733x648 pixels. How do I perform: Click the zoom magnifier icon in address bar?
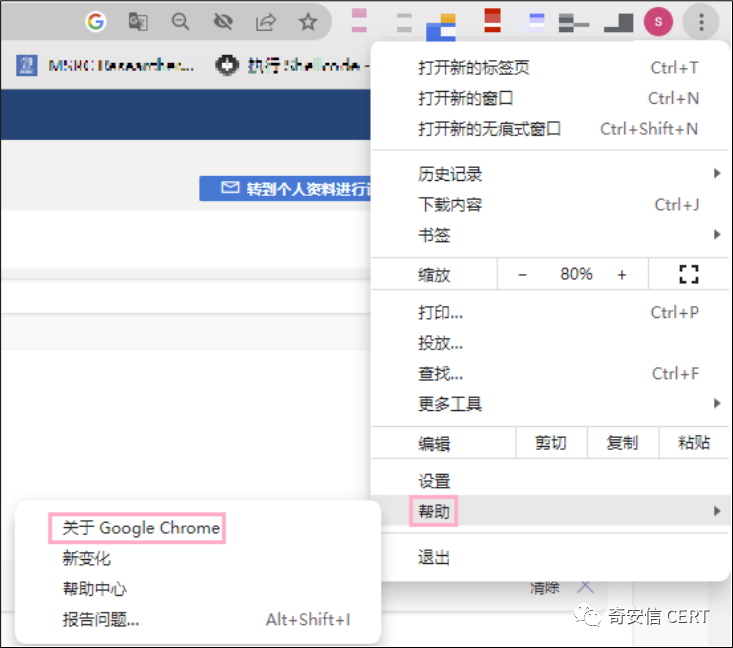tap(180, 22)
